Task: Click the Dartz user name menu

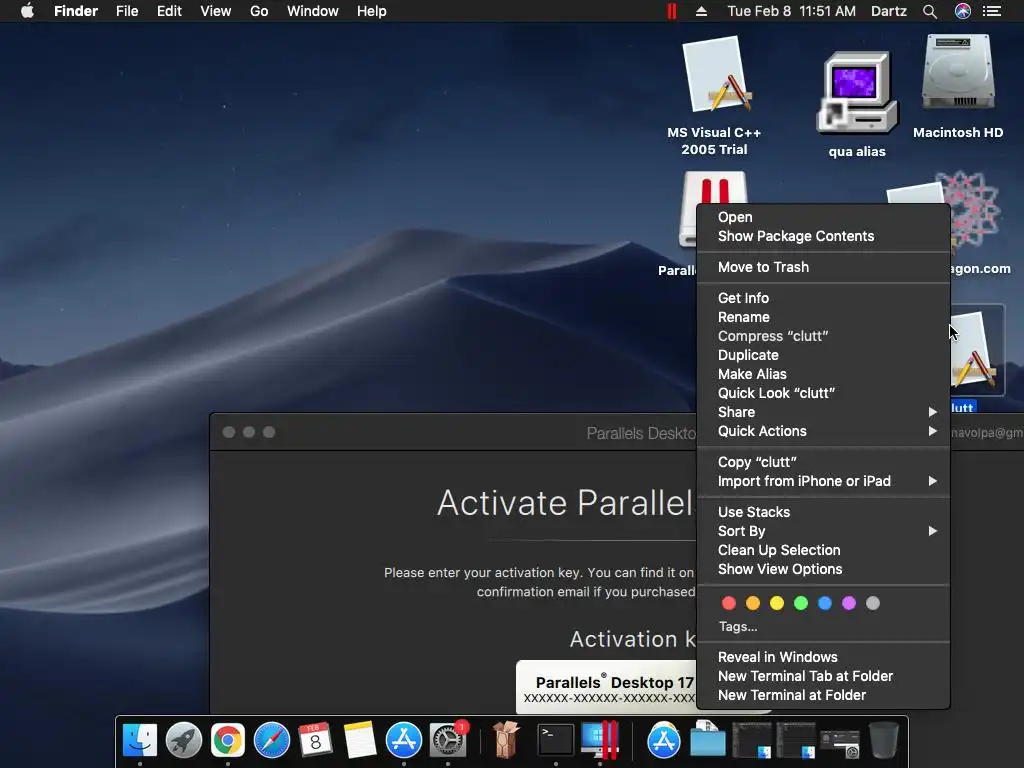Action: 889,11
